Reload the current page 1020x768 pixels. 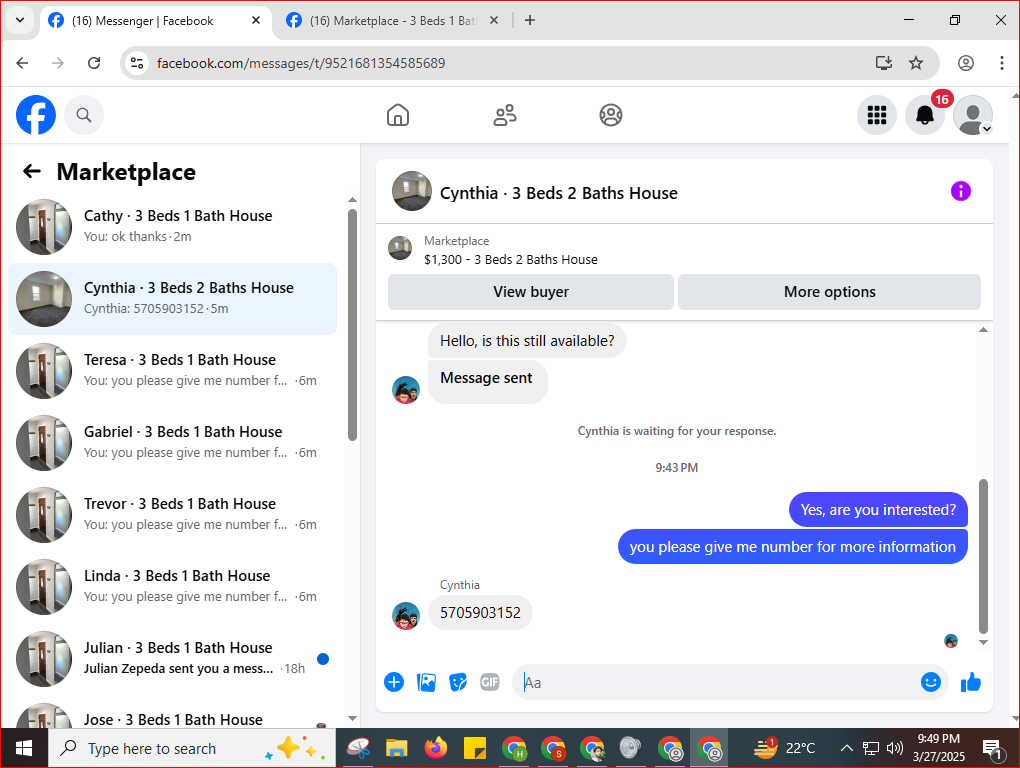point(94,63)
